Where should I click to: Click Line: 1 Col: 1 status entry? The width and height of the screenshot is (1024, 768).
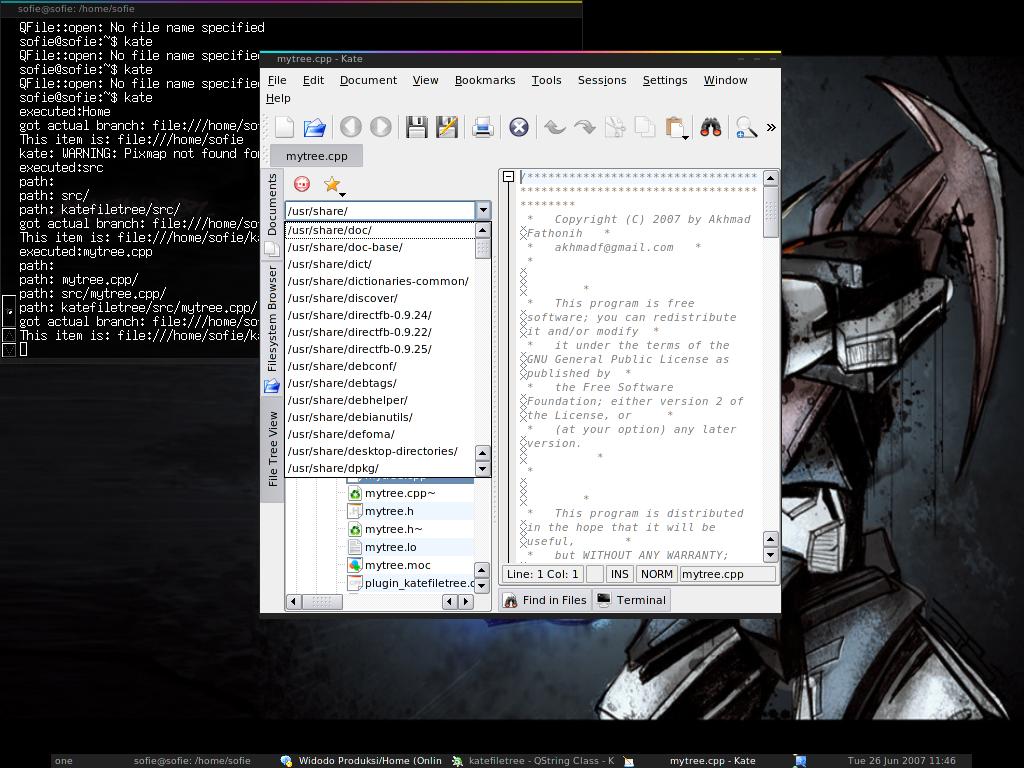(542, 574)
